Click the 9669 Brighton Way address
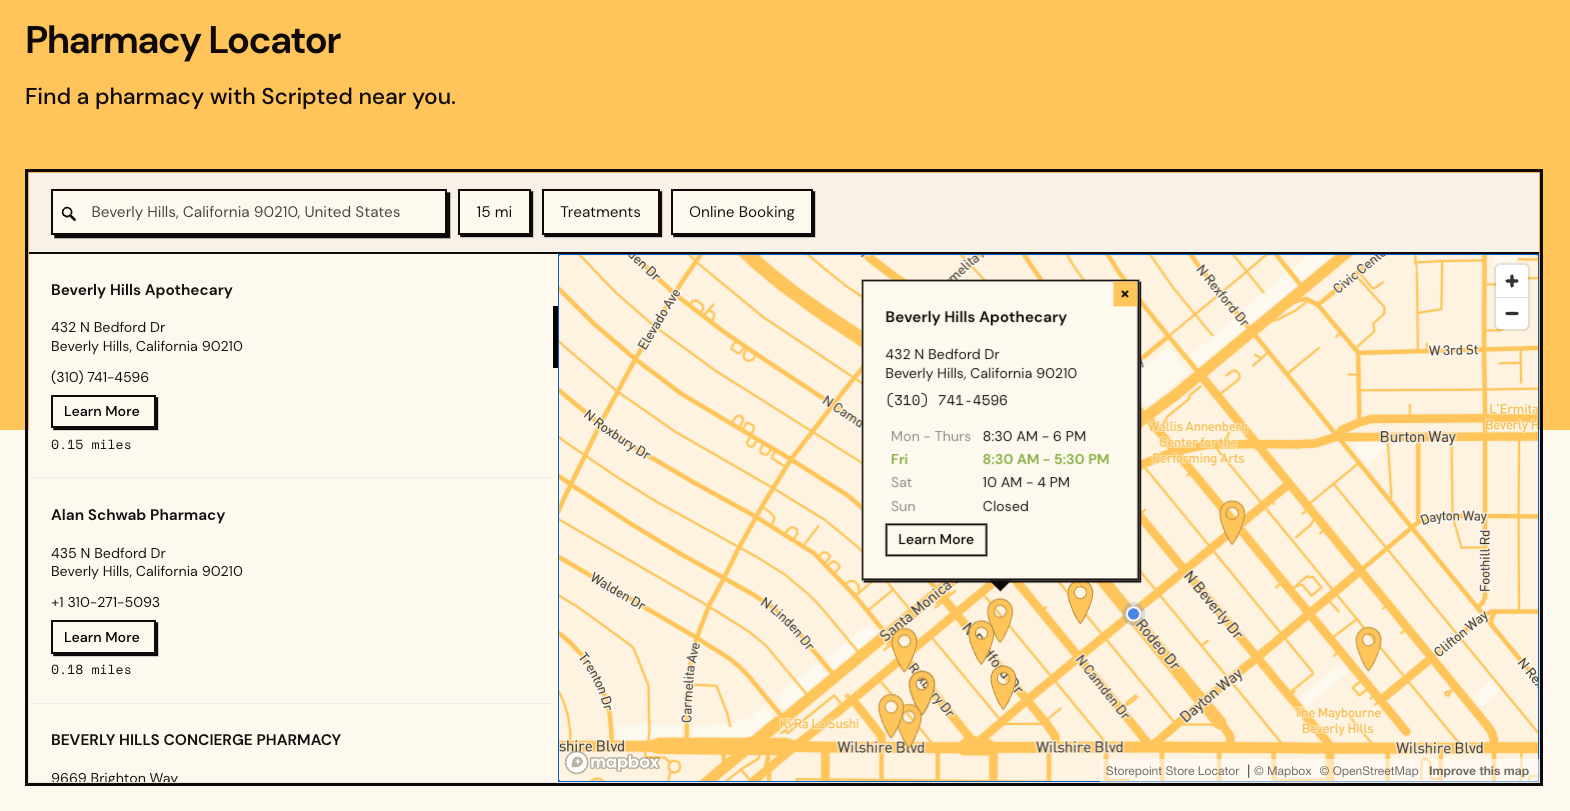Viewport: 1570px width, 811px height. coord(114,777)
